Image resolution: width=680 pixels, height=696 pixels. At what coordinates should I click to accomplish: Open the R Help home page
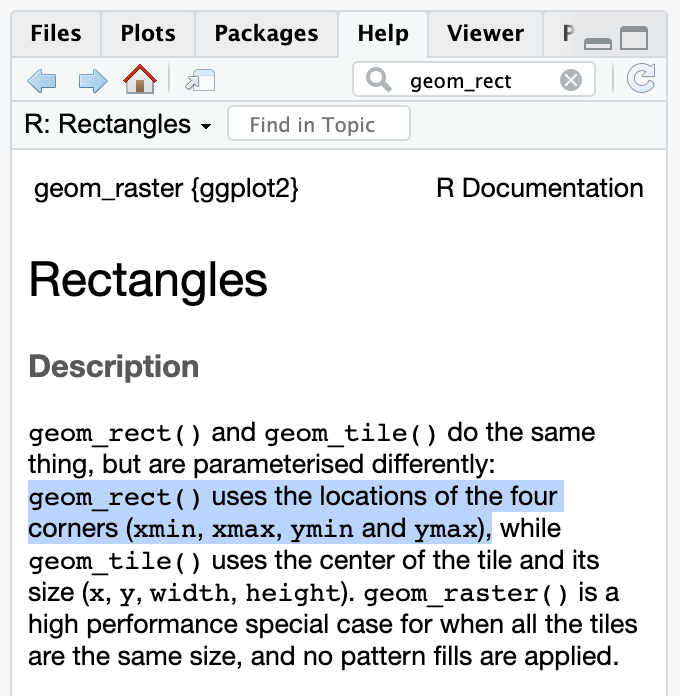tap(139, 79)
